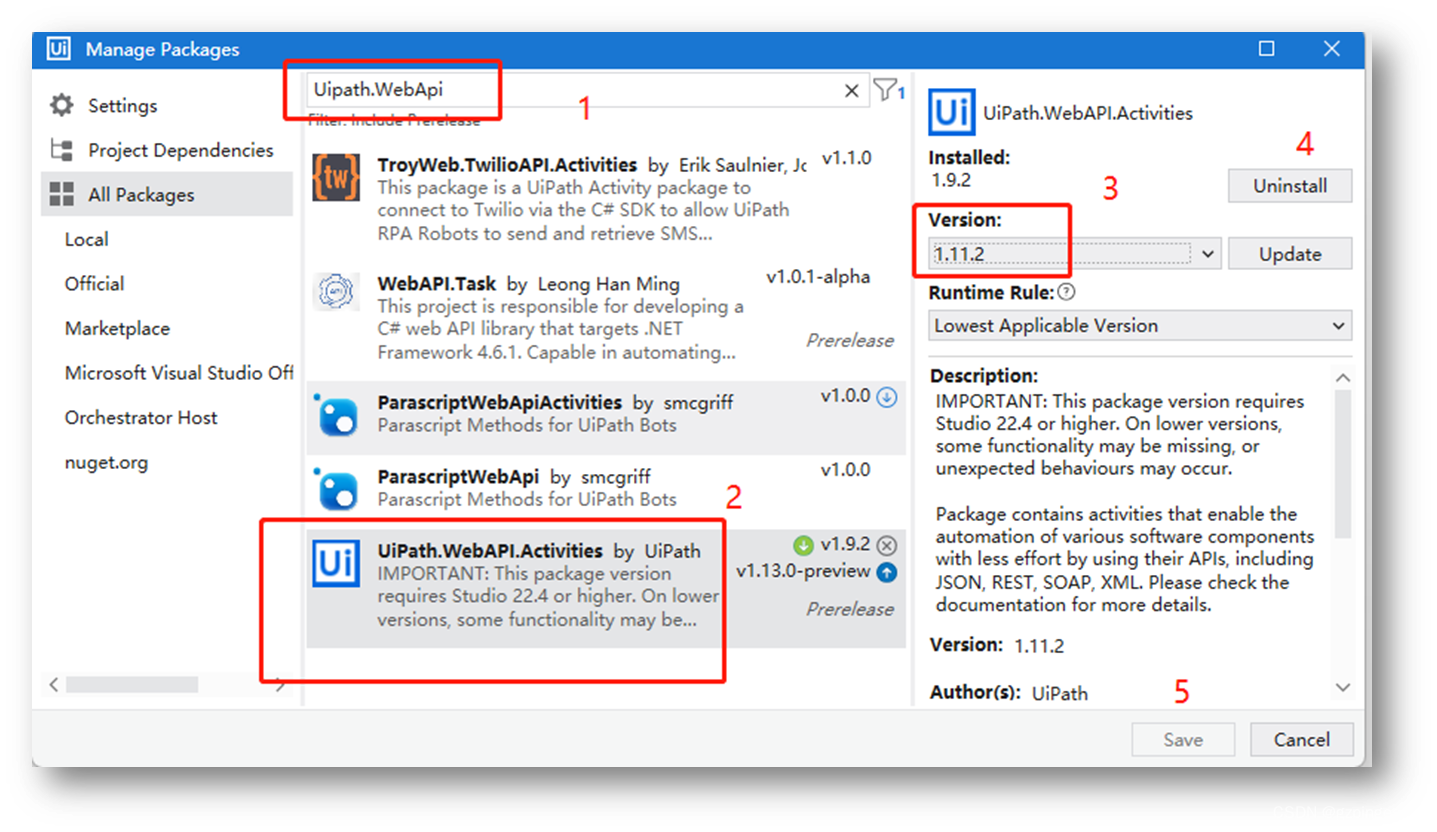
Task: Click the green installed icon next to v1.9.2
Action: pos(803,546)
